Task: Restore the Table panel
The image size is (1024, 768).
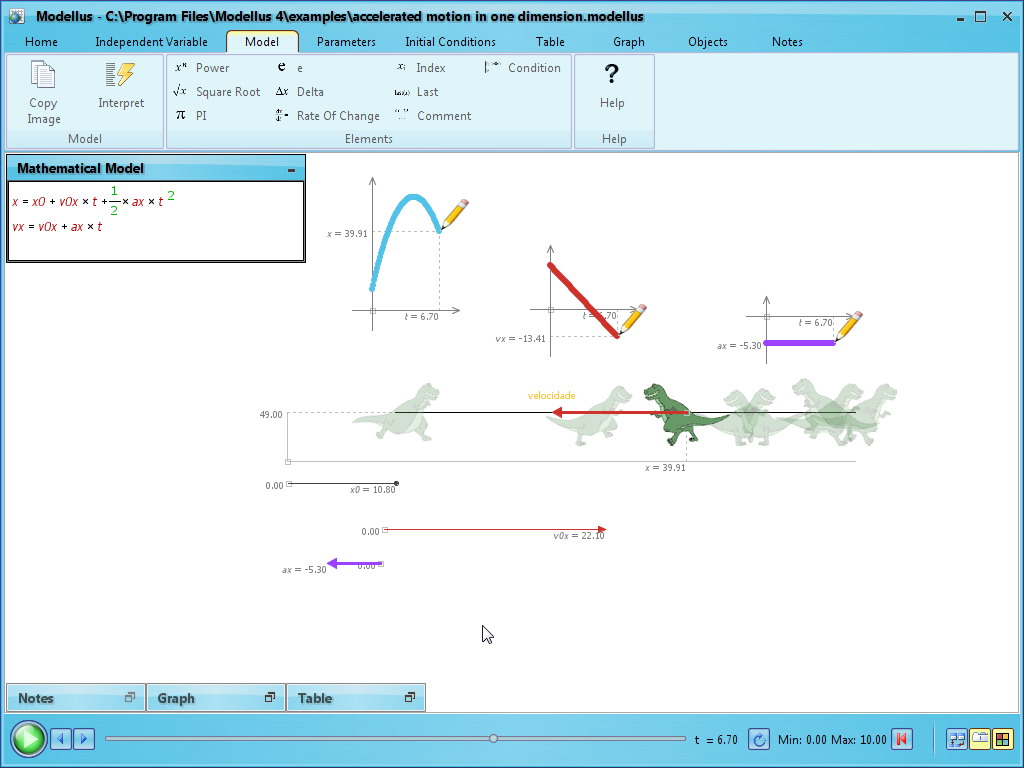Action: 410,697
